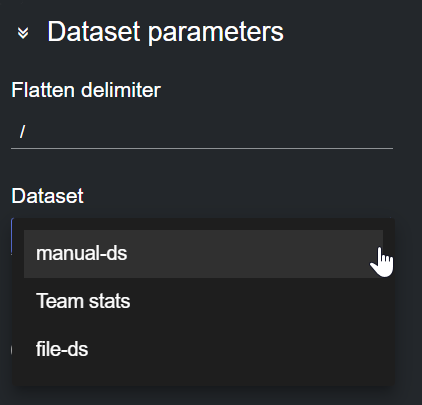Click the last dataset option file-ds
Image resolution: width=422 pixels, height=405 pixels.
click(x=203, y=349)
